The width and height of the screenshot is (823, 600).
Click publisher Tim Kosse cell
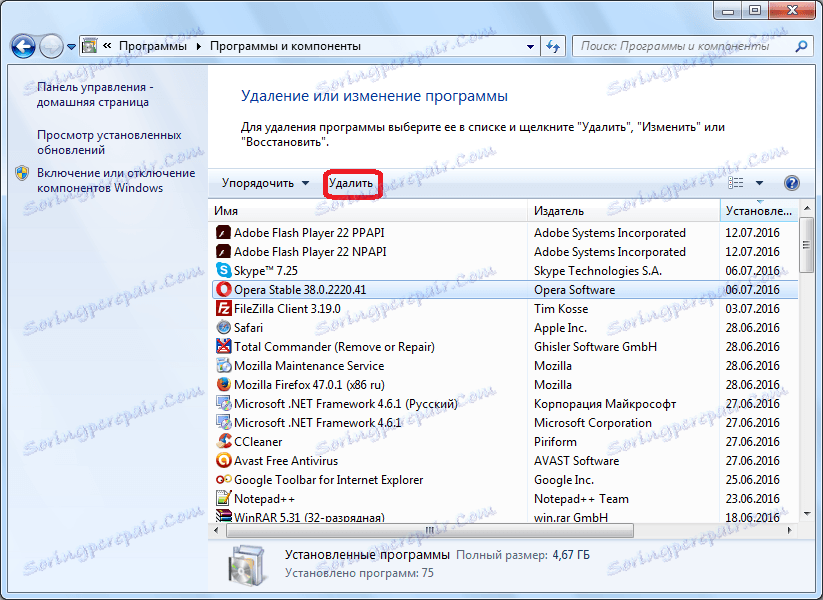coord(561,309)
